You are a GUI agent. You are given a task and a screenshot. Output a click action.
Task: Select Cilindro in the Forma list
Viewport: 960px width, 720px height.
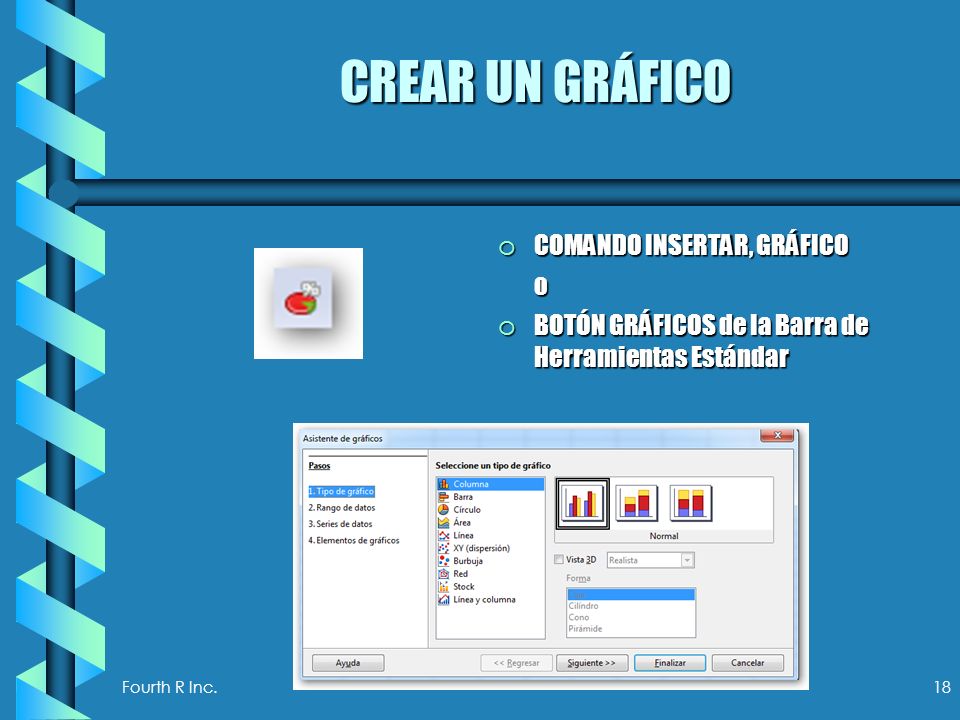point(631,606)
